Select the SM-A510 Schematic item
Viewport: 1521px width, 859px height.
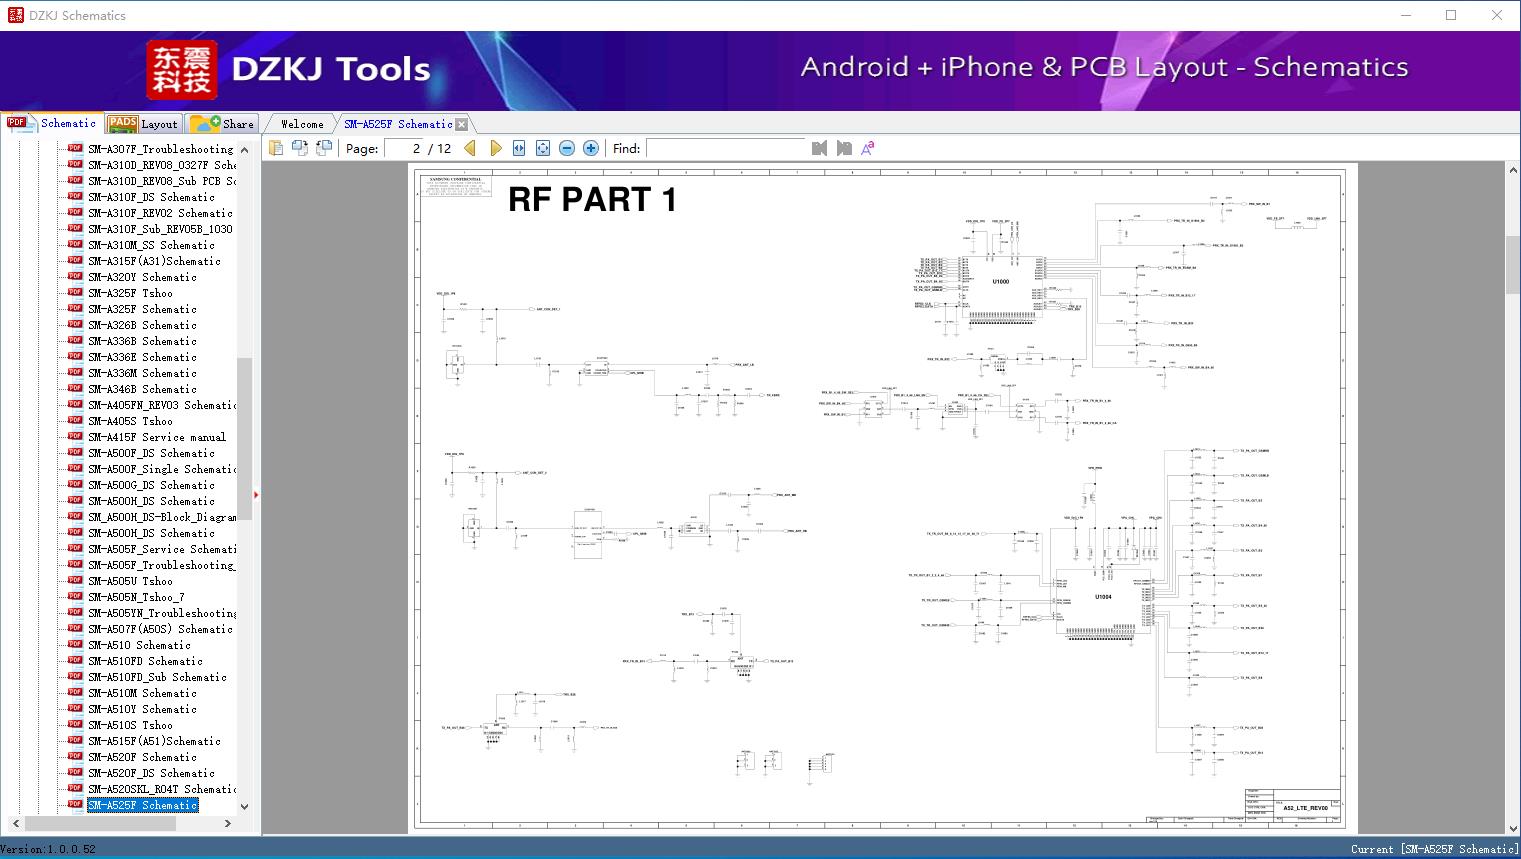(x=139, y=645)
